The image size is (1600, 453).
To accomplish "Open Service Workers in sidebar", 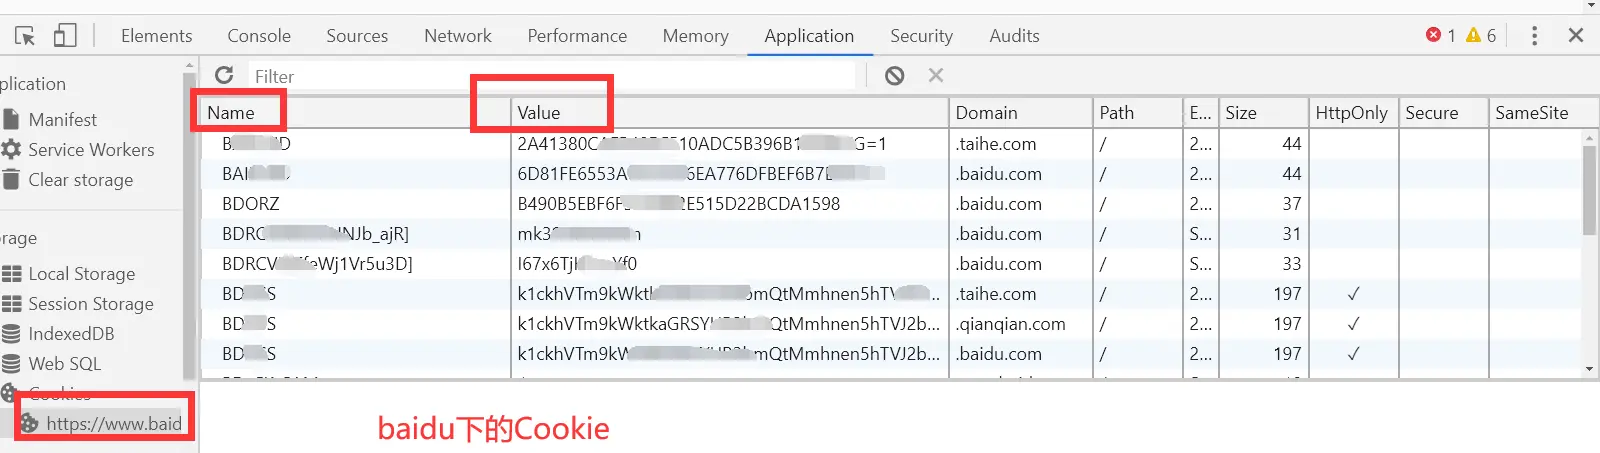I will (x=90, y=149).
